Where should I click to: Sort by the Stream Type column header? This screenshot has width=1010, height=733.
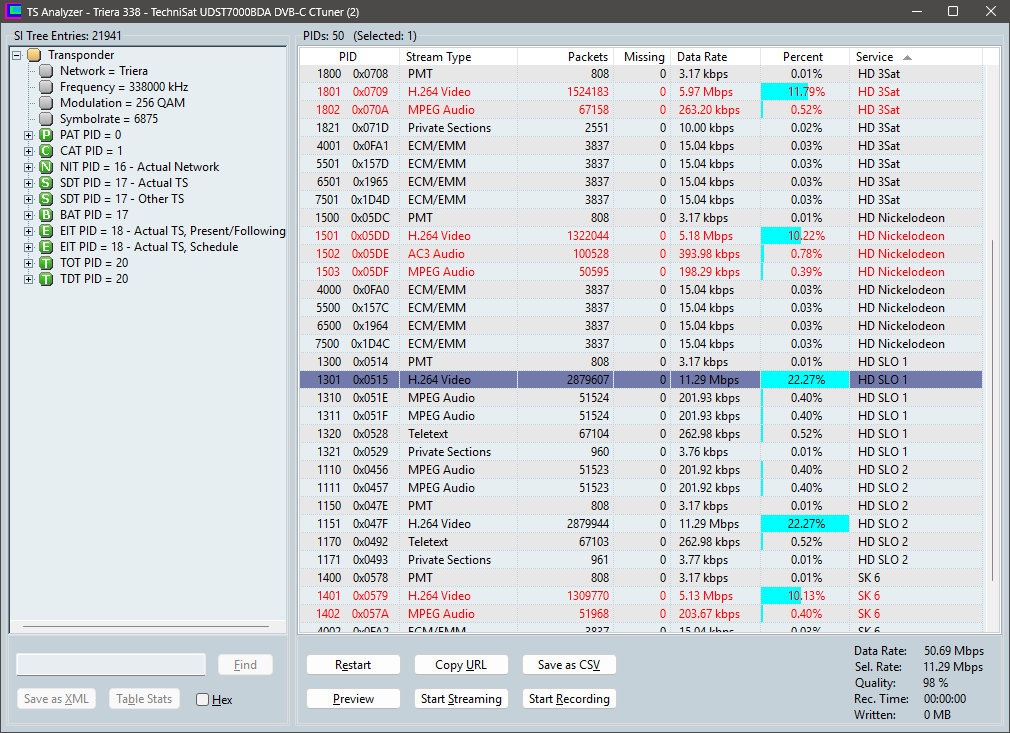pos(458,57)
